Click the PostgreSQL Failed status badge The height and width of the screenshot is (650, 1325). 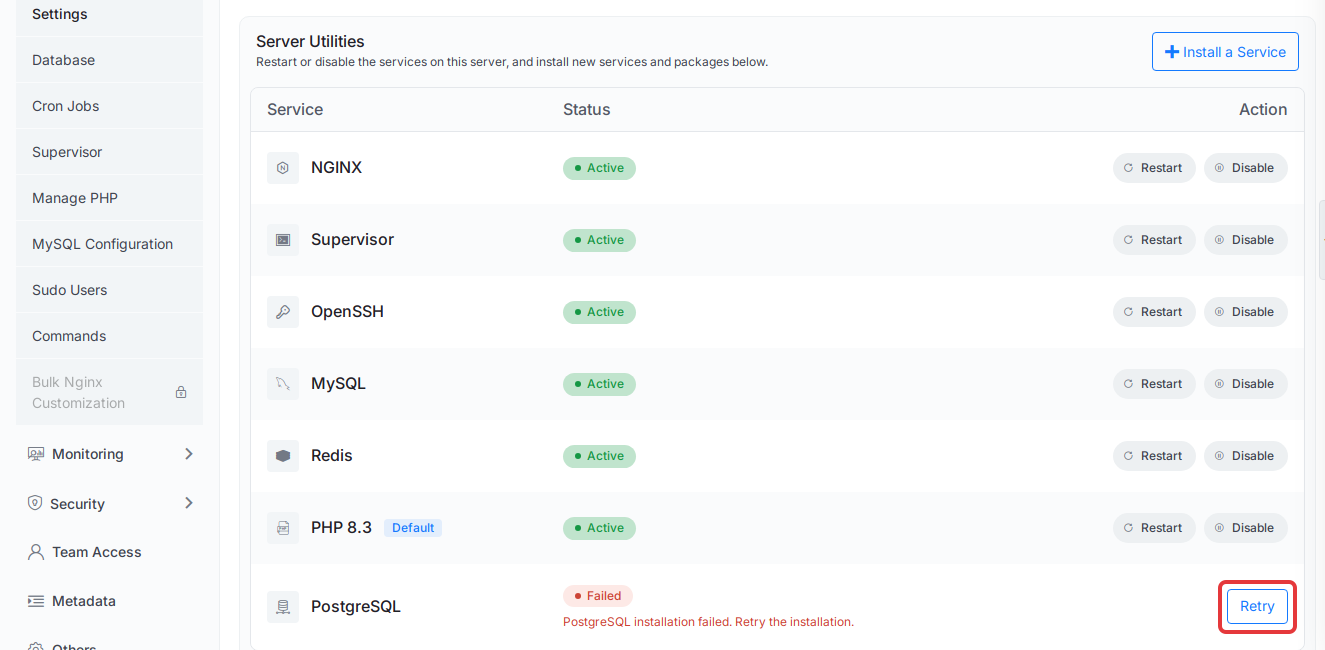point(598,596)
